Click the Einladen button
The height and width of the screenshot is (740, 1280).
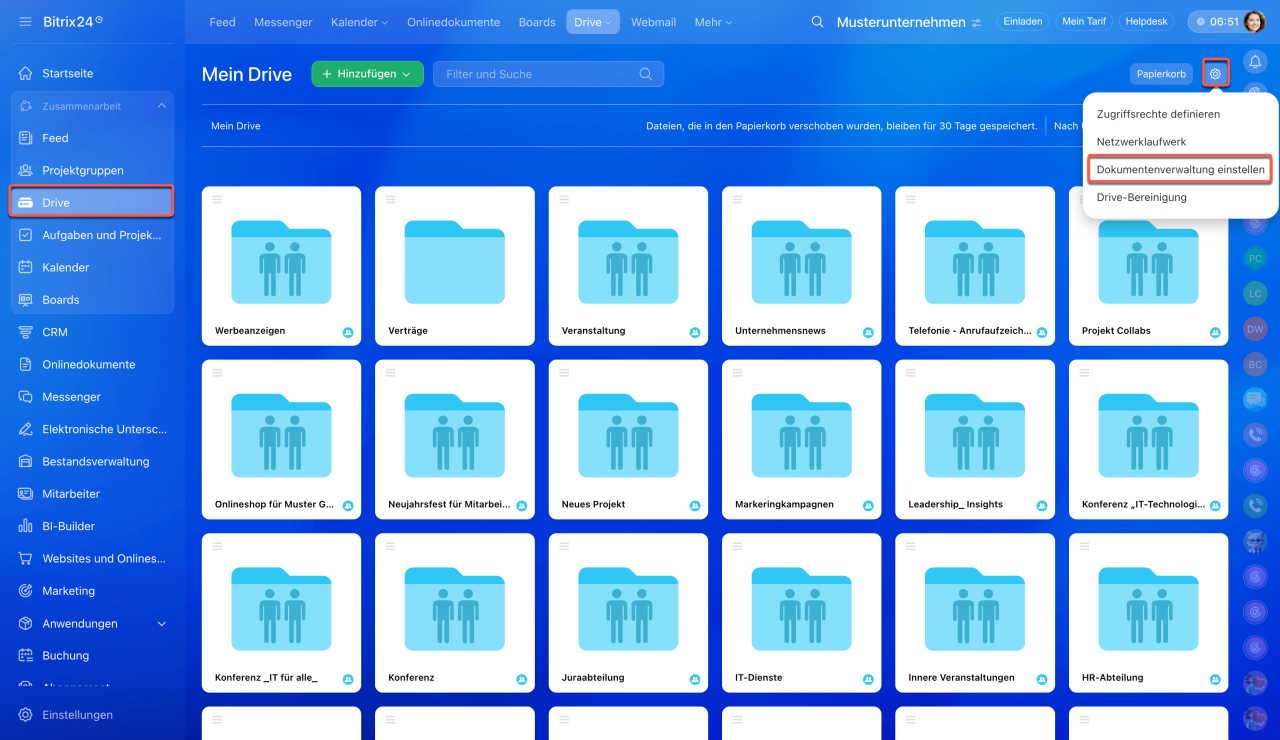click(1022, 22)
